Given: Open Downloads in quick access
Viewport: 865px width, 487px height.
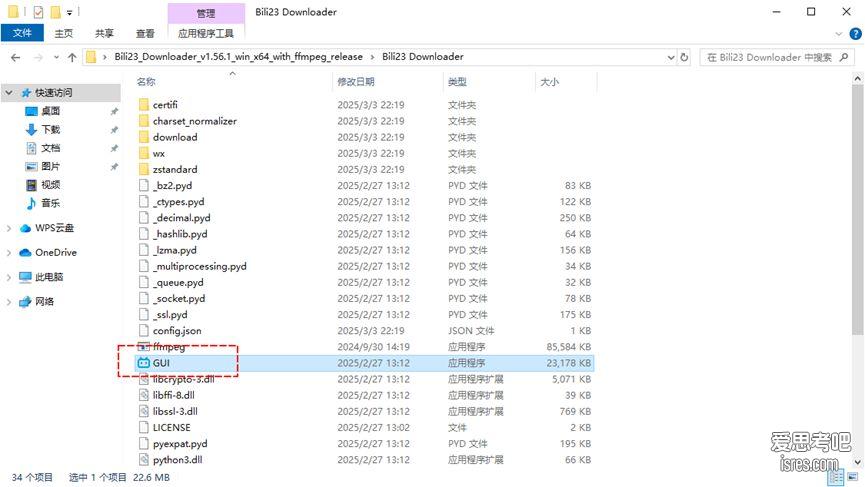Looking at the screenshot, I should (x=50, y=130).
